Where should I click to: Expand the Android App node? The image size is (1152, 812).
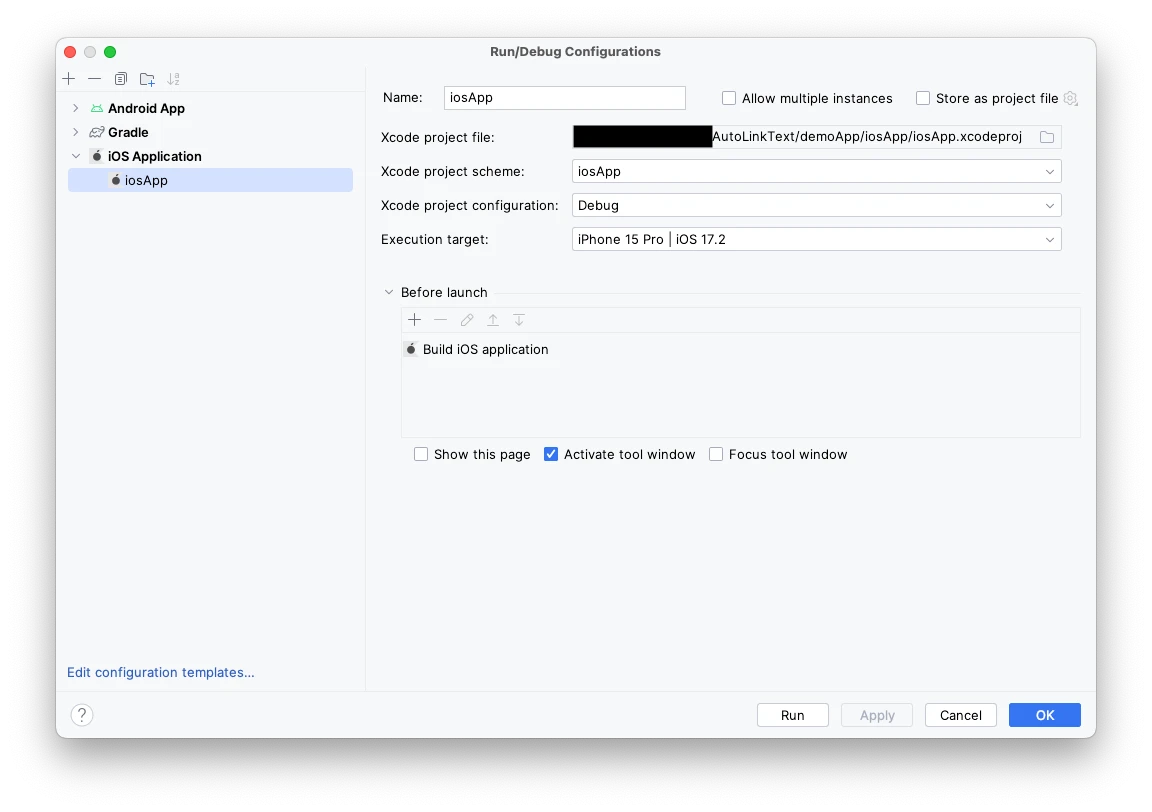(x=75, y=108)
